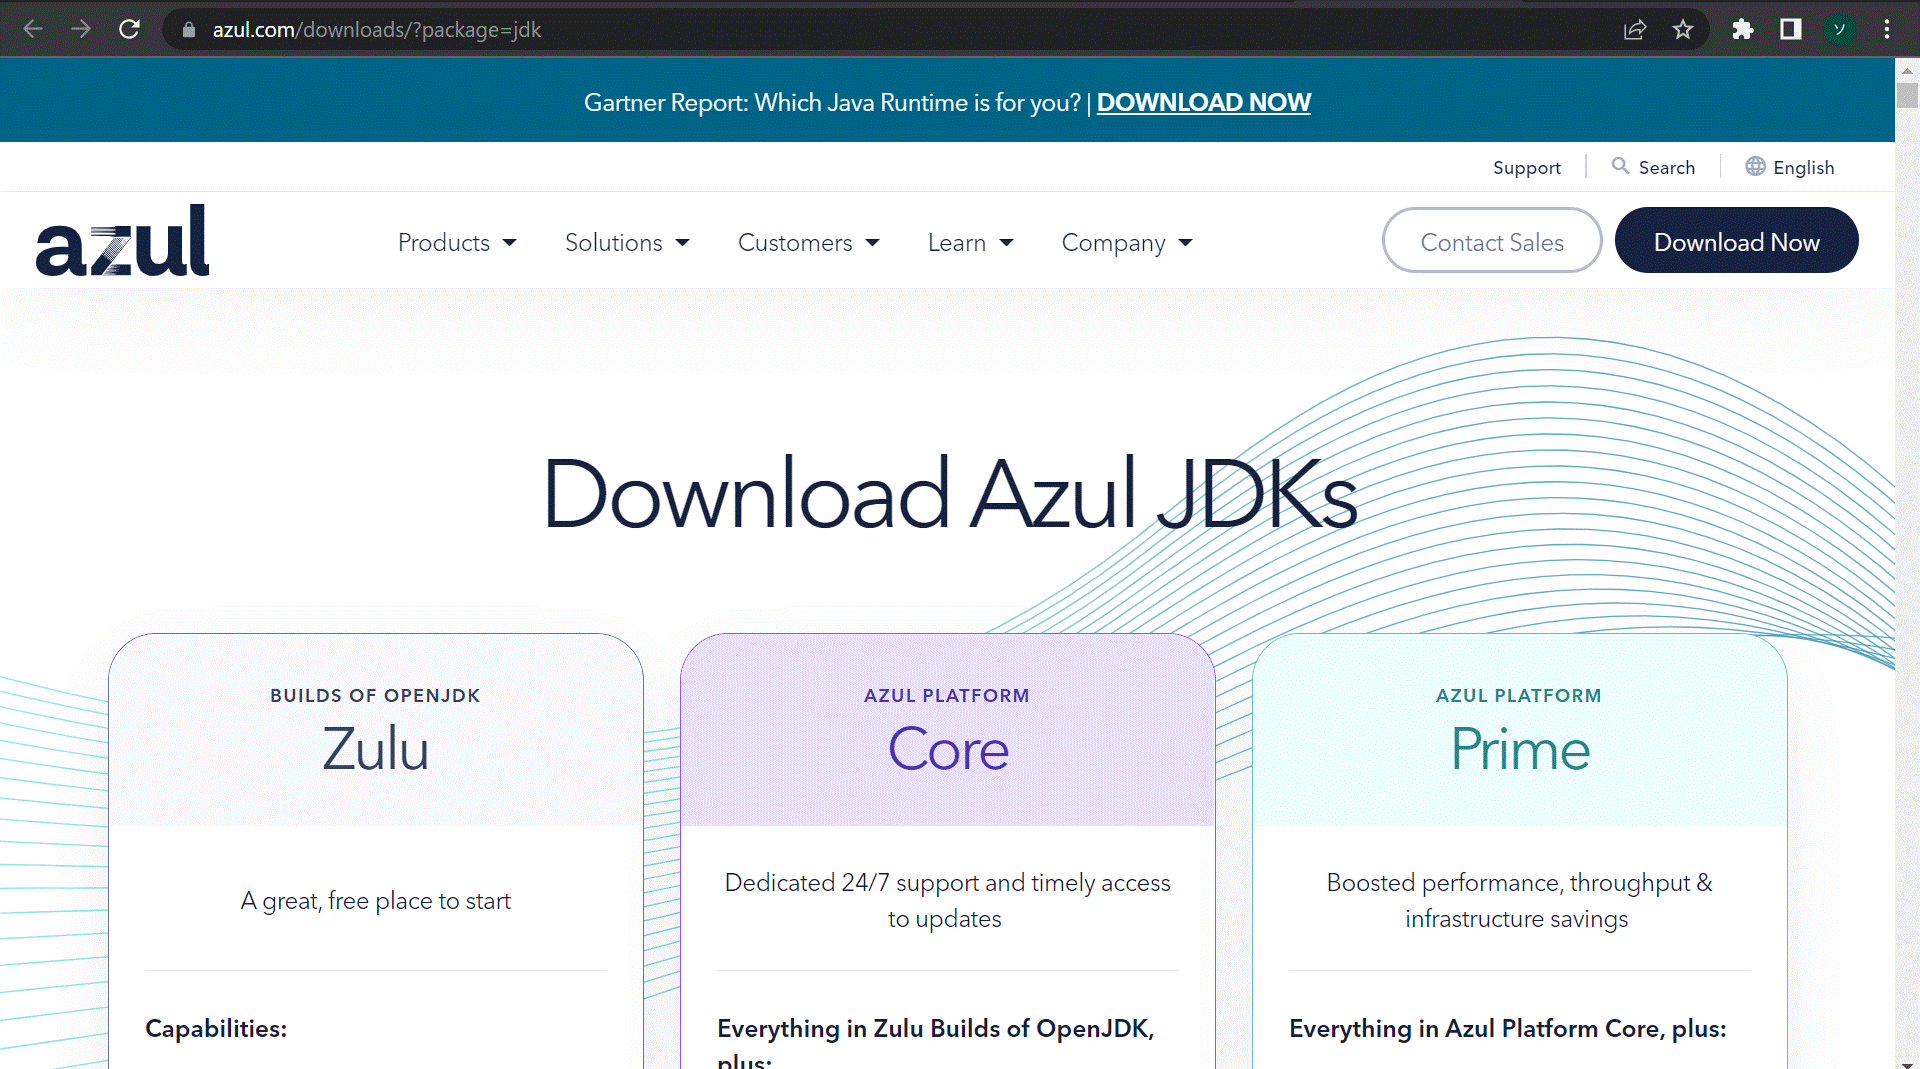Image resolution: width=1920 pixels, height=1069 pixels.
Task: Toggle the browser side panel
Action: point(1791,29)
